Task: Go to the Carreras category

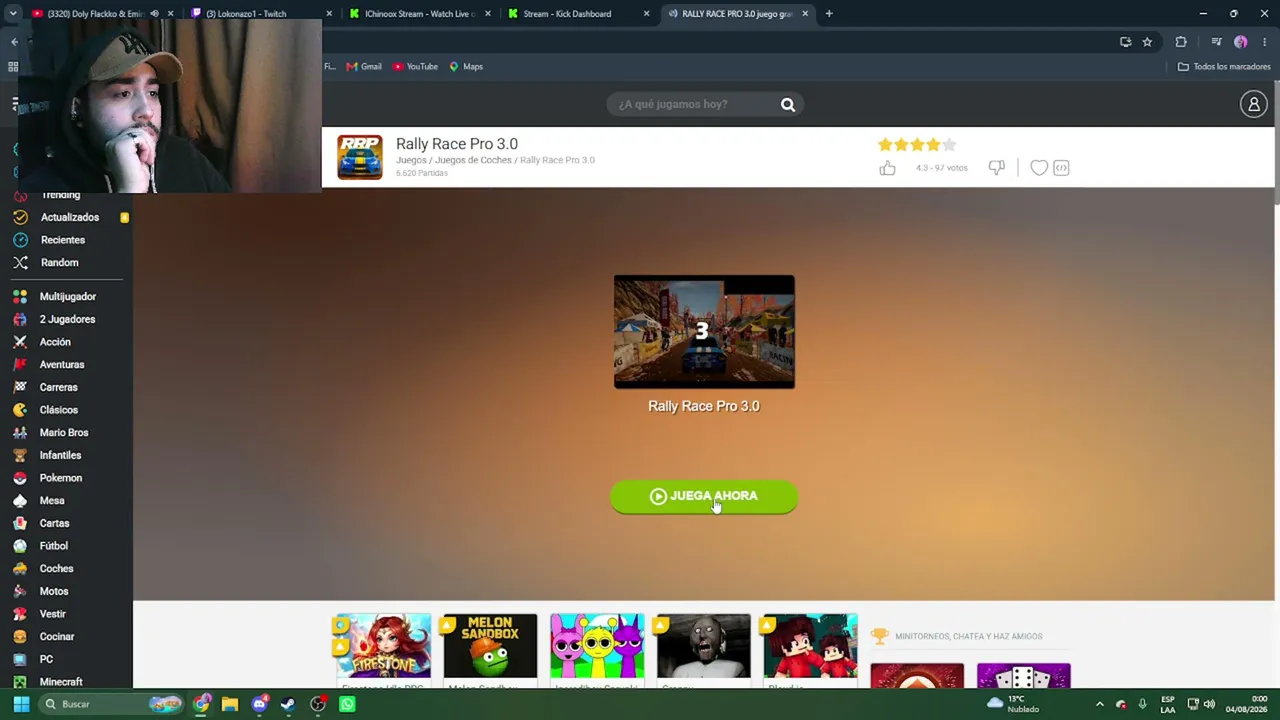Action: [x=58, y=387]
